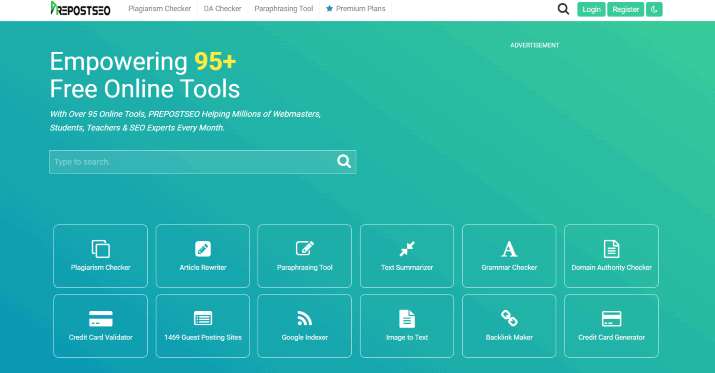Open Plagiarism Checker in top navigation

point(160,9)
